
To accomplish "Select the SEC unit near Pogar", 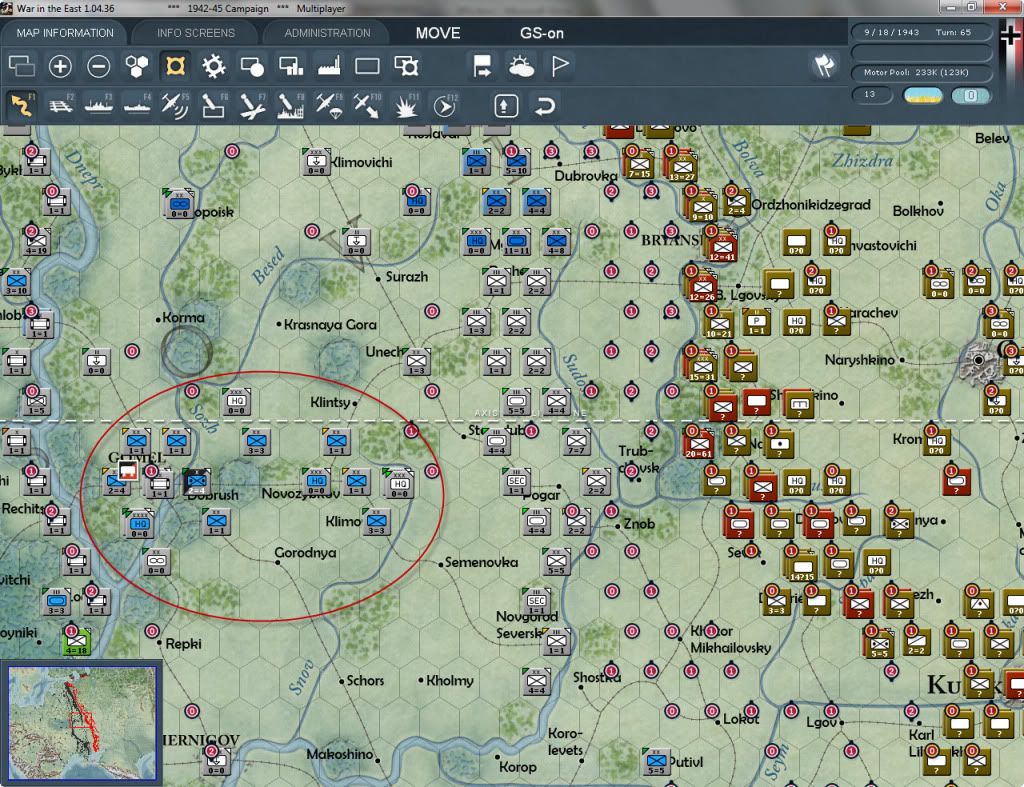I will click(x=517, y=482).
